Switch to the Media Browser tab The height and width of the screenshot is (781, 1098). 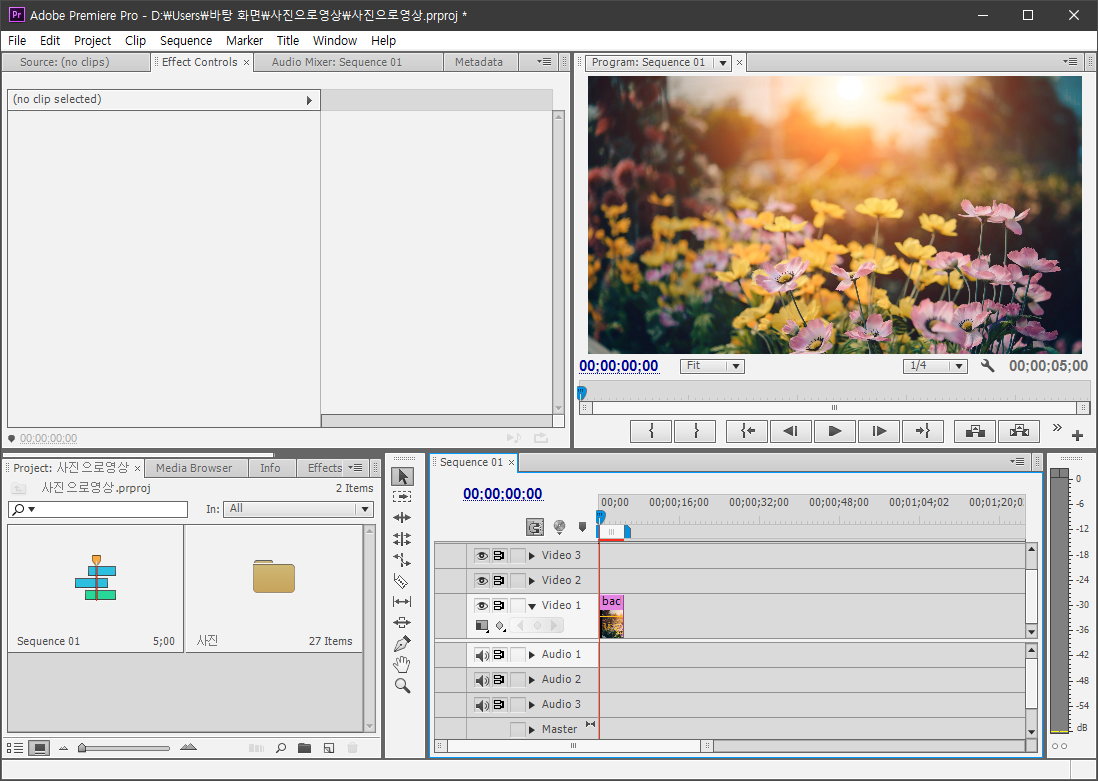(x=194, y=468)
